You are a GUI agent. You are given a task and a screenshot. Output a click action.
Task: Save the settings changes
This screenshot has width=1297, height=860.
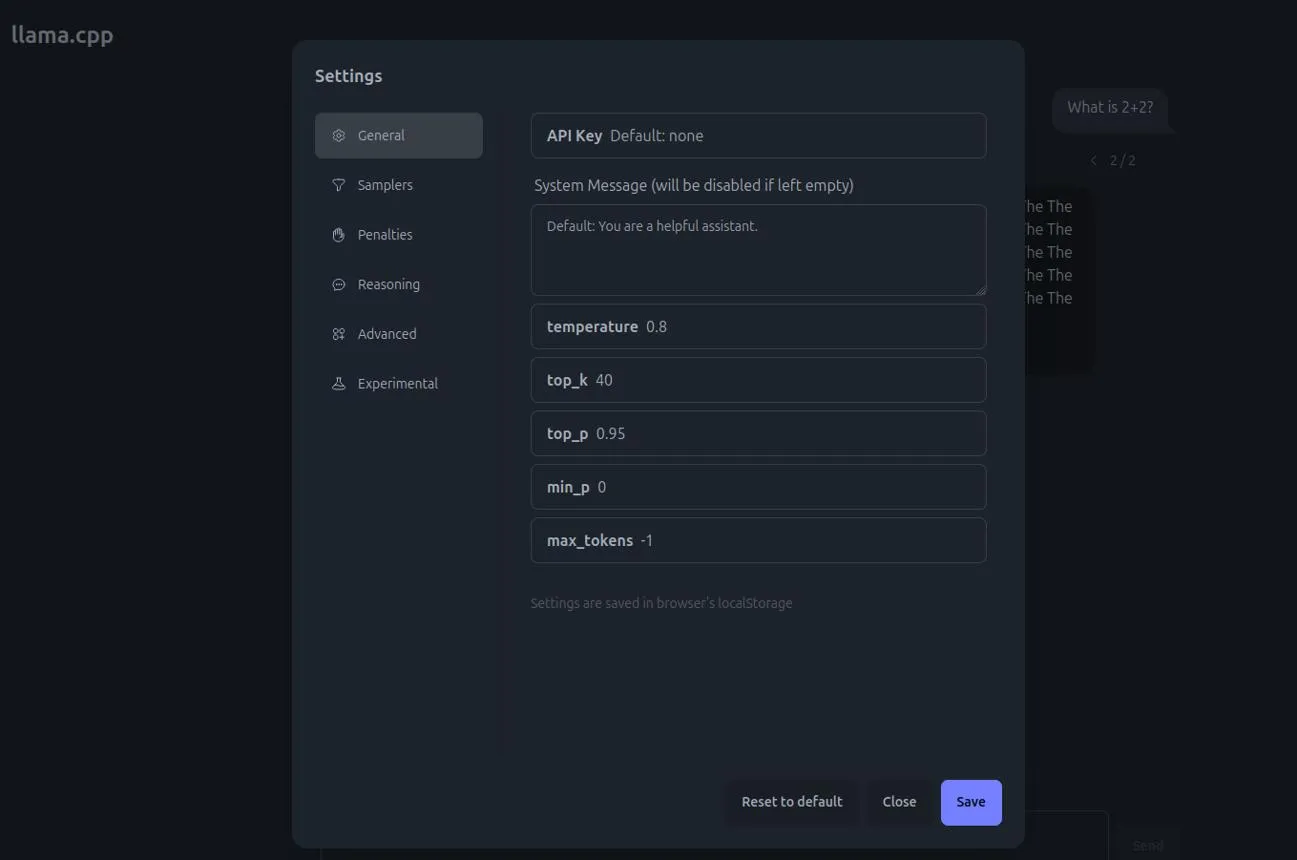971,802
